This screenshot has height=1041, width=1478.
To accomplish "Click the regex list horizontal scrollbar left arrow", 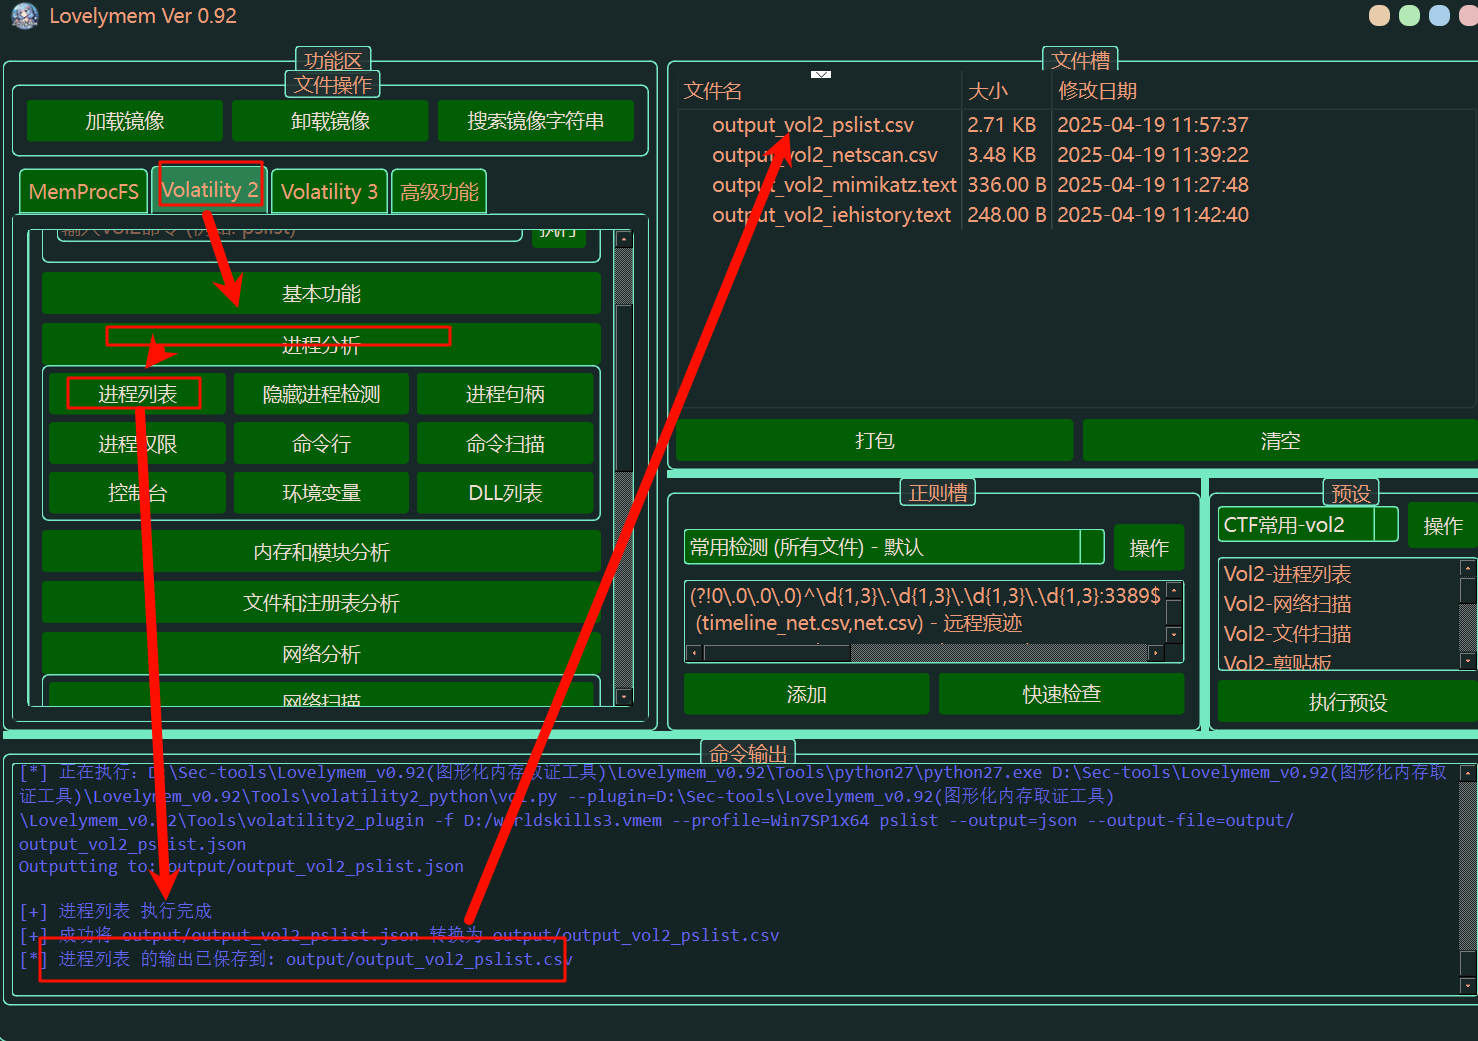I will 694,653.
